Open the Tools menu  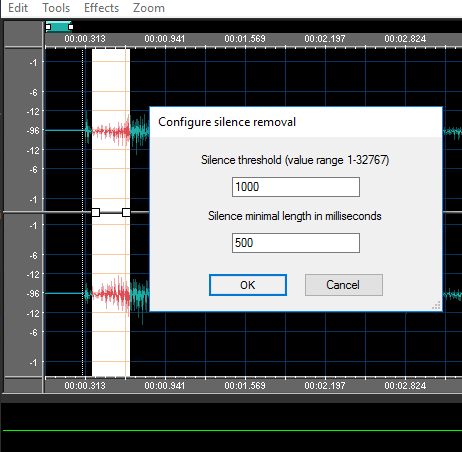click(x=56, y=8)
